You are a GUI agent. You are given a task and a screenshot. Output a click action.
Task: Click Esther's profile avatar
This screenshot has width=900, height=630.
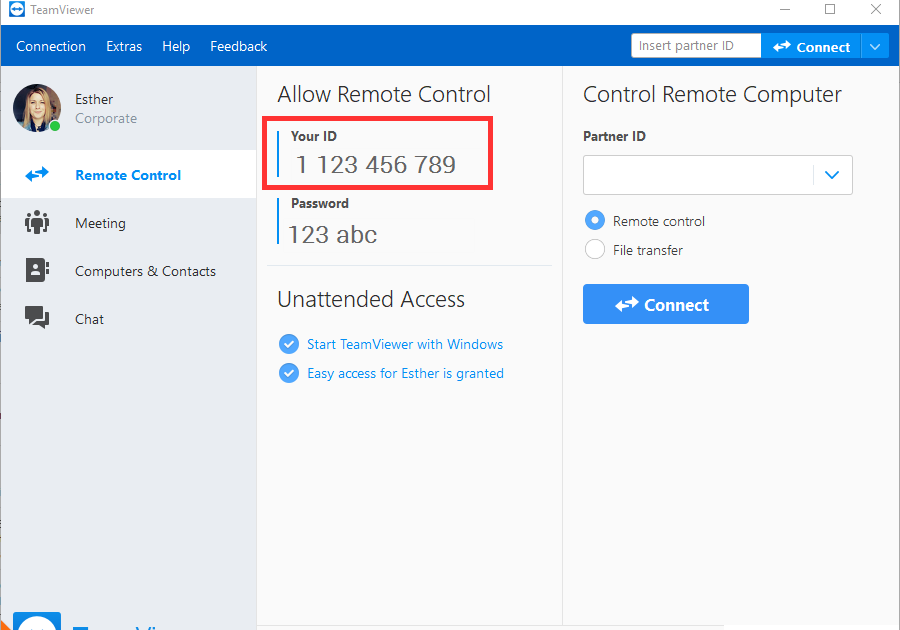pos(37,108)
